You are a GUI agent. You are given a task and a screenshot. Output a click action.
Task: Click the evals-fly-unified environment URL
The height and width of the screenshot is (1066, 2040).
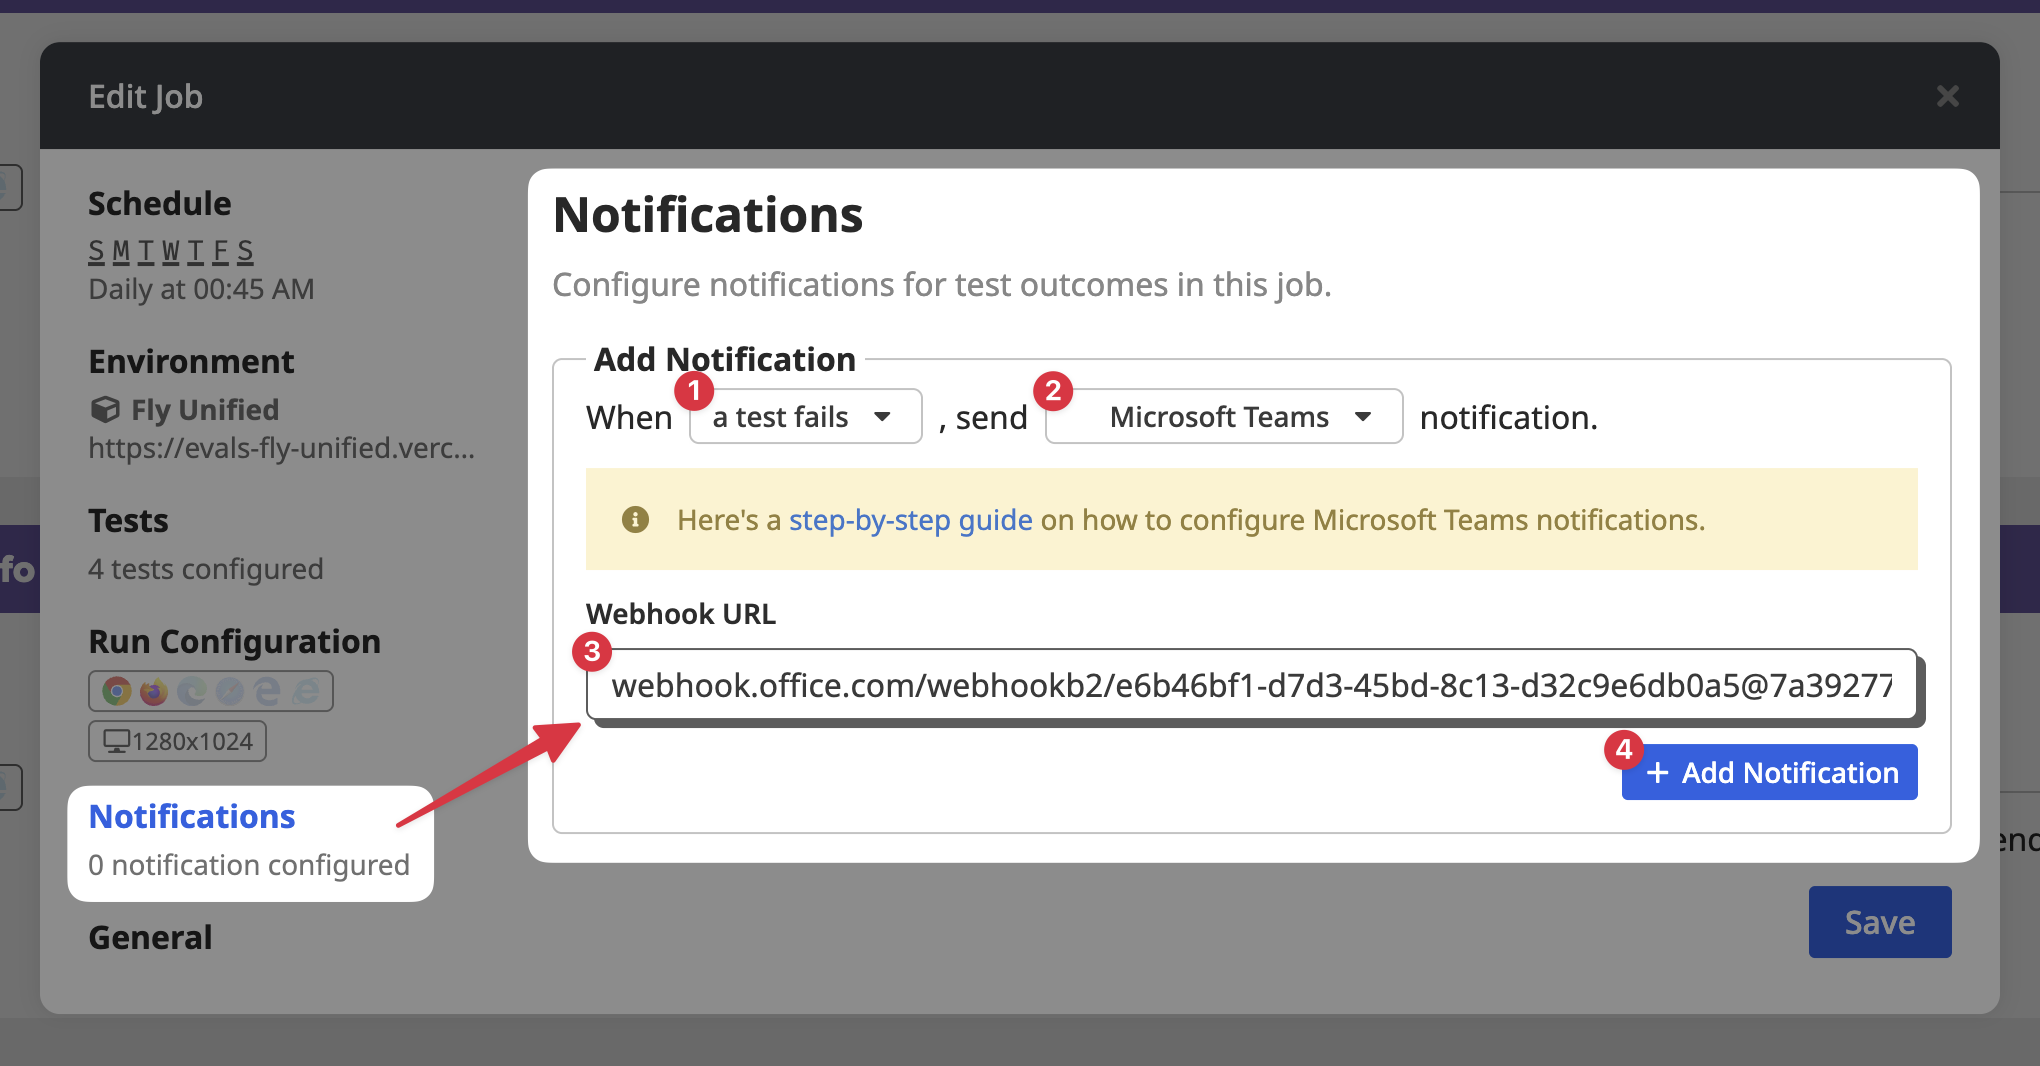coord(282,448)
